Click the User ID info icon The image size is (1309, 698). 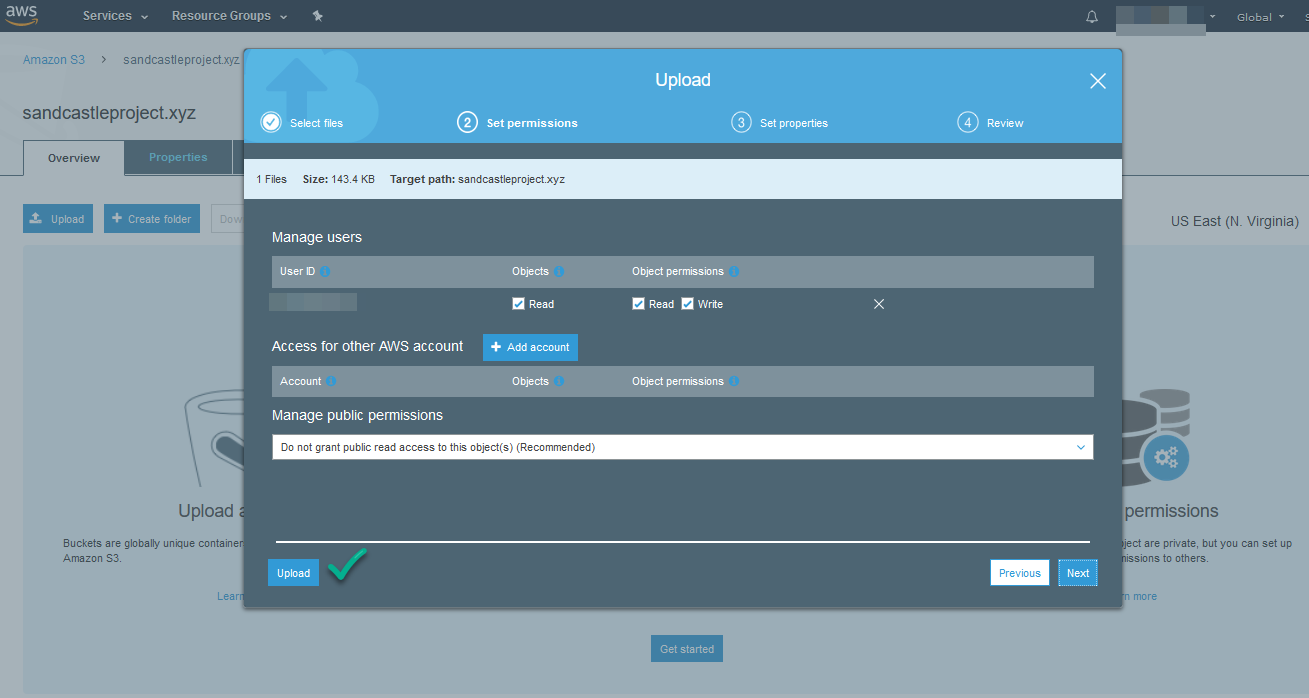click(x=325, y=272)
